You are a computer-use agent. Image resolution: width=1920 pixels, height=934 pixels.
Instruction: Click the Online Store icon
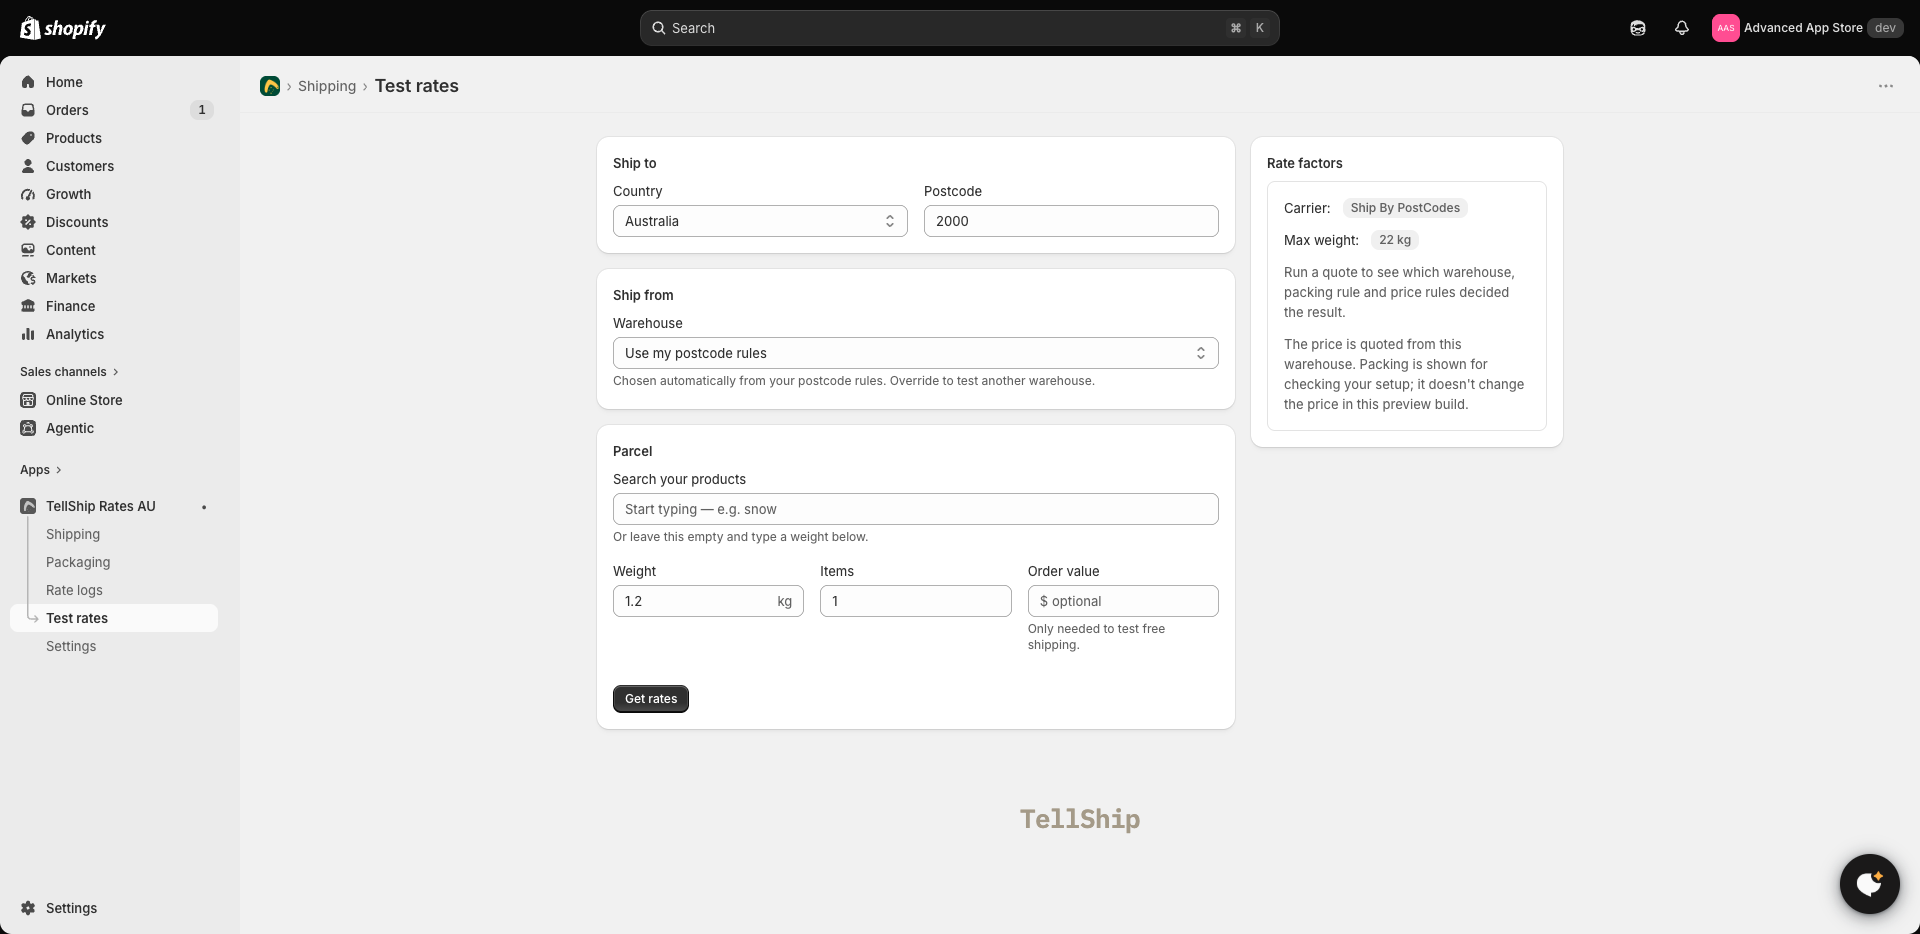point(28,400)
